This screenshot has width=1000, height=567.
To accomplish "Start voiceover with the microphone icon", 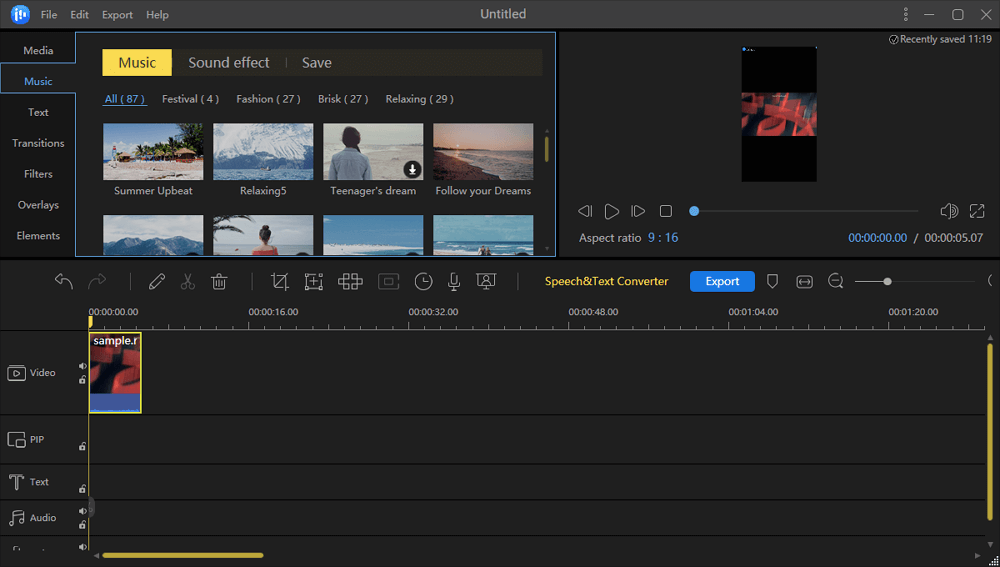I will tap(454, 282).
